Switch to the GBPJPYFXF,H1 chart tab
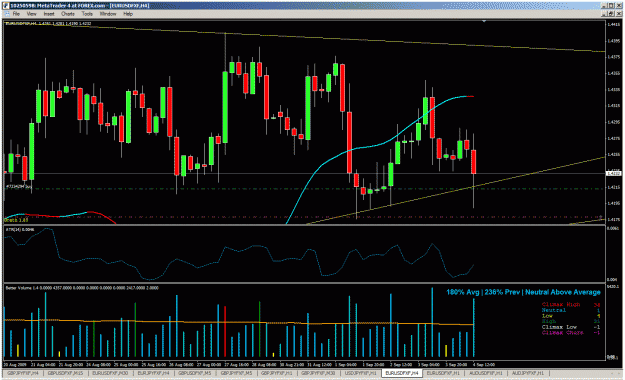Screen dimensions: 625x380 click(277, 373)
